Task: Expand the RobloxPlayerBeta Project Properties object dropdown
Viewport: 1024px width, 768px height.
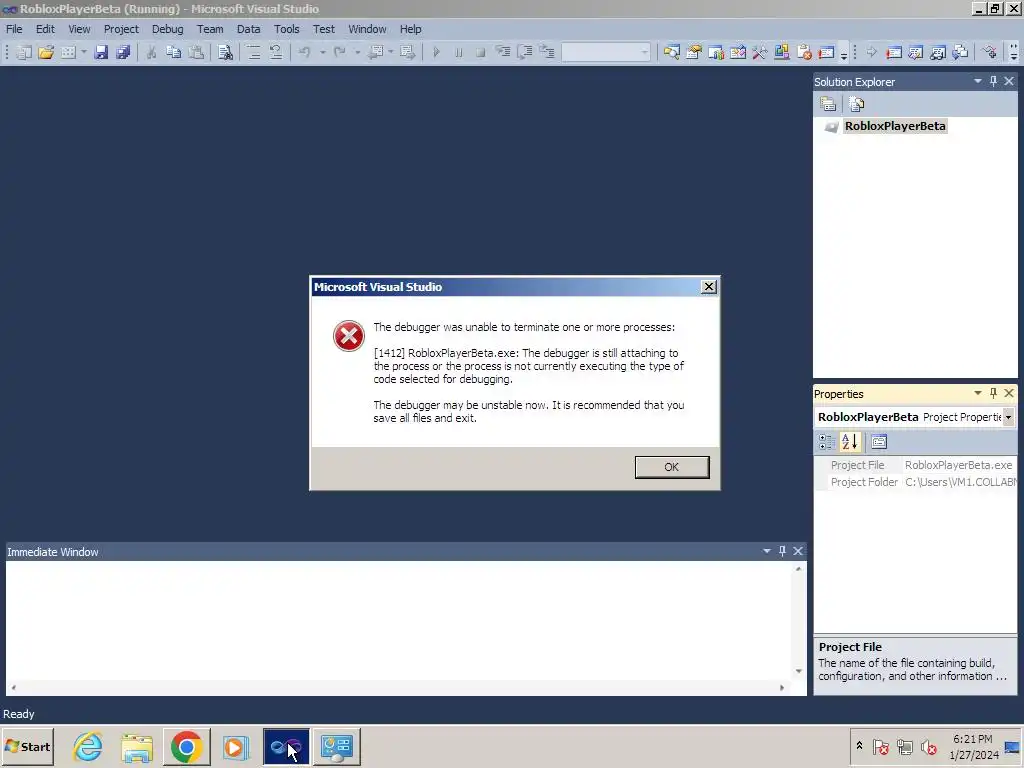Action: click(x=1008, y=417)
